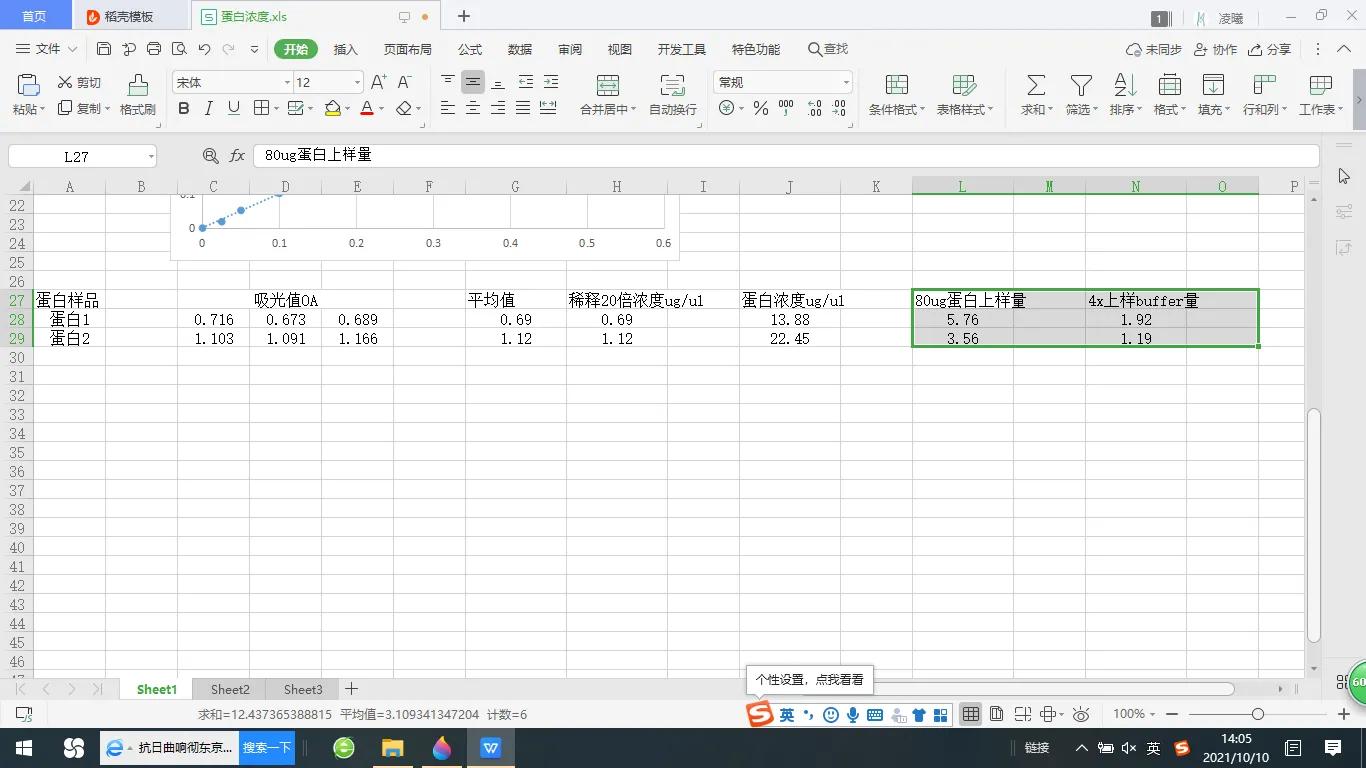Image resolution: width=1366 pixels, height=768 pixels.
Task: Increase the cell indent
Action: click(550, 82)
